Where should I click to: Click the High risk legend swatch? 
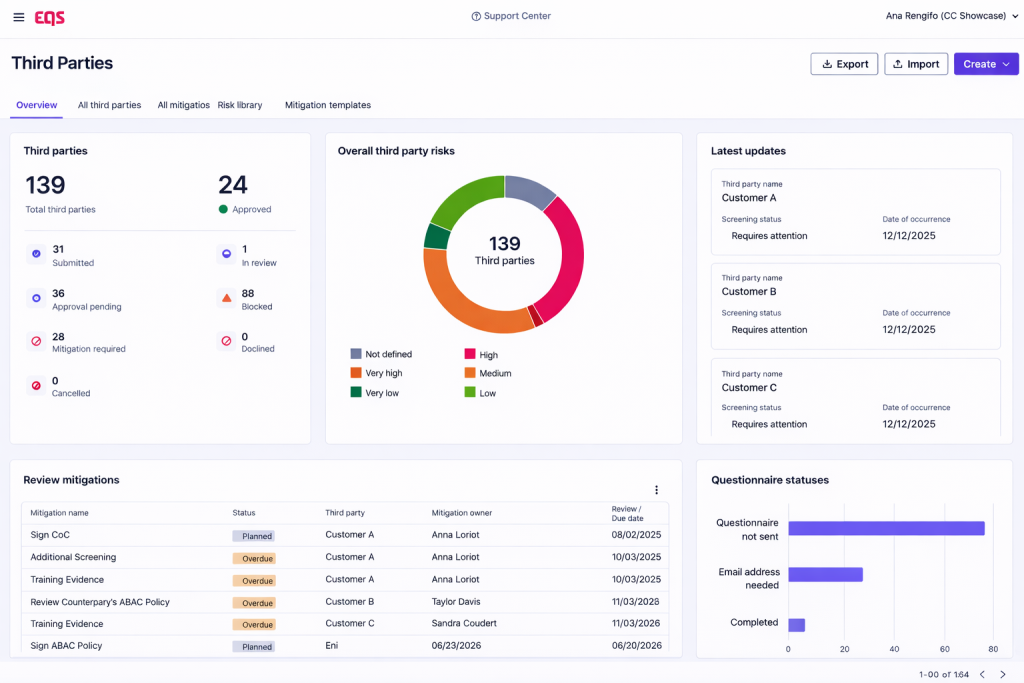[469, 355]
